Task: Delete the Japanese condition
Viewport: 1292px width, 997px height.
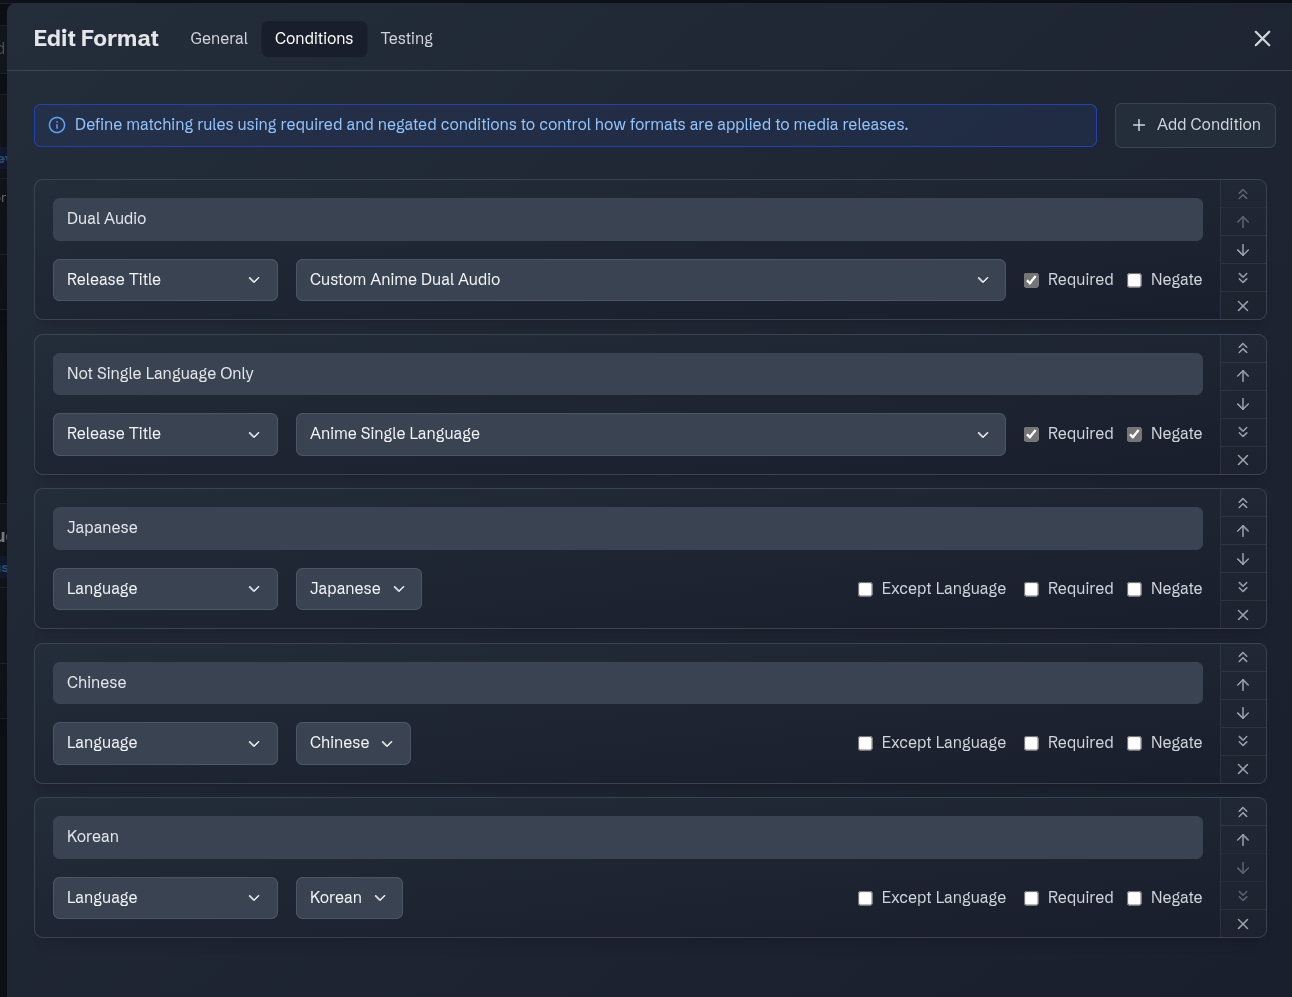Action: 1243,615
